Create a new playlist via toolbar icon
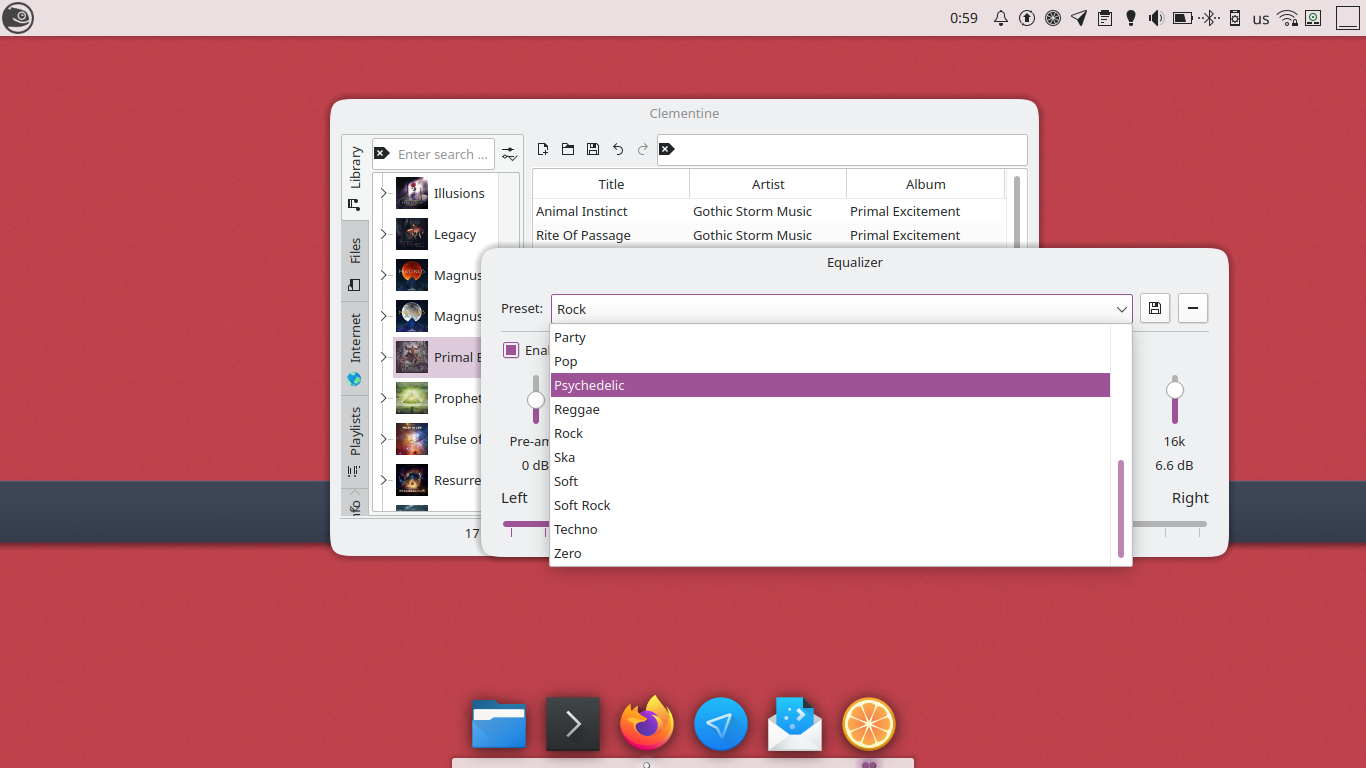 point(543,149)
